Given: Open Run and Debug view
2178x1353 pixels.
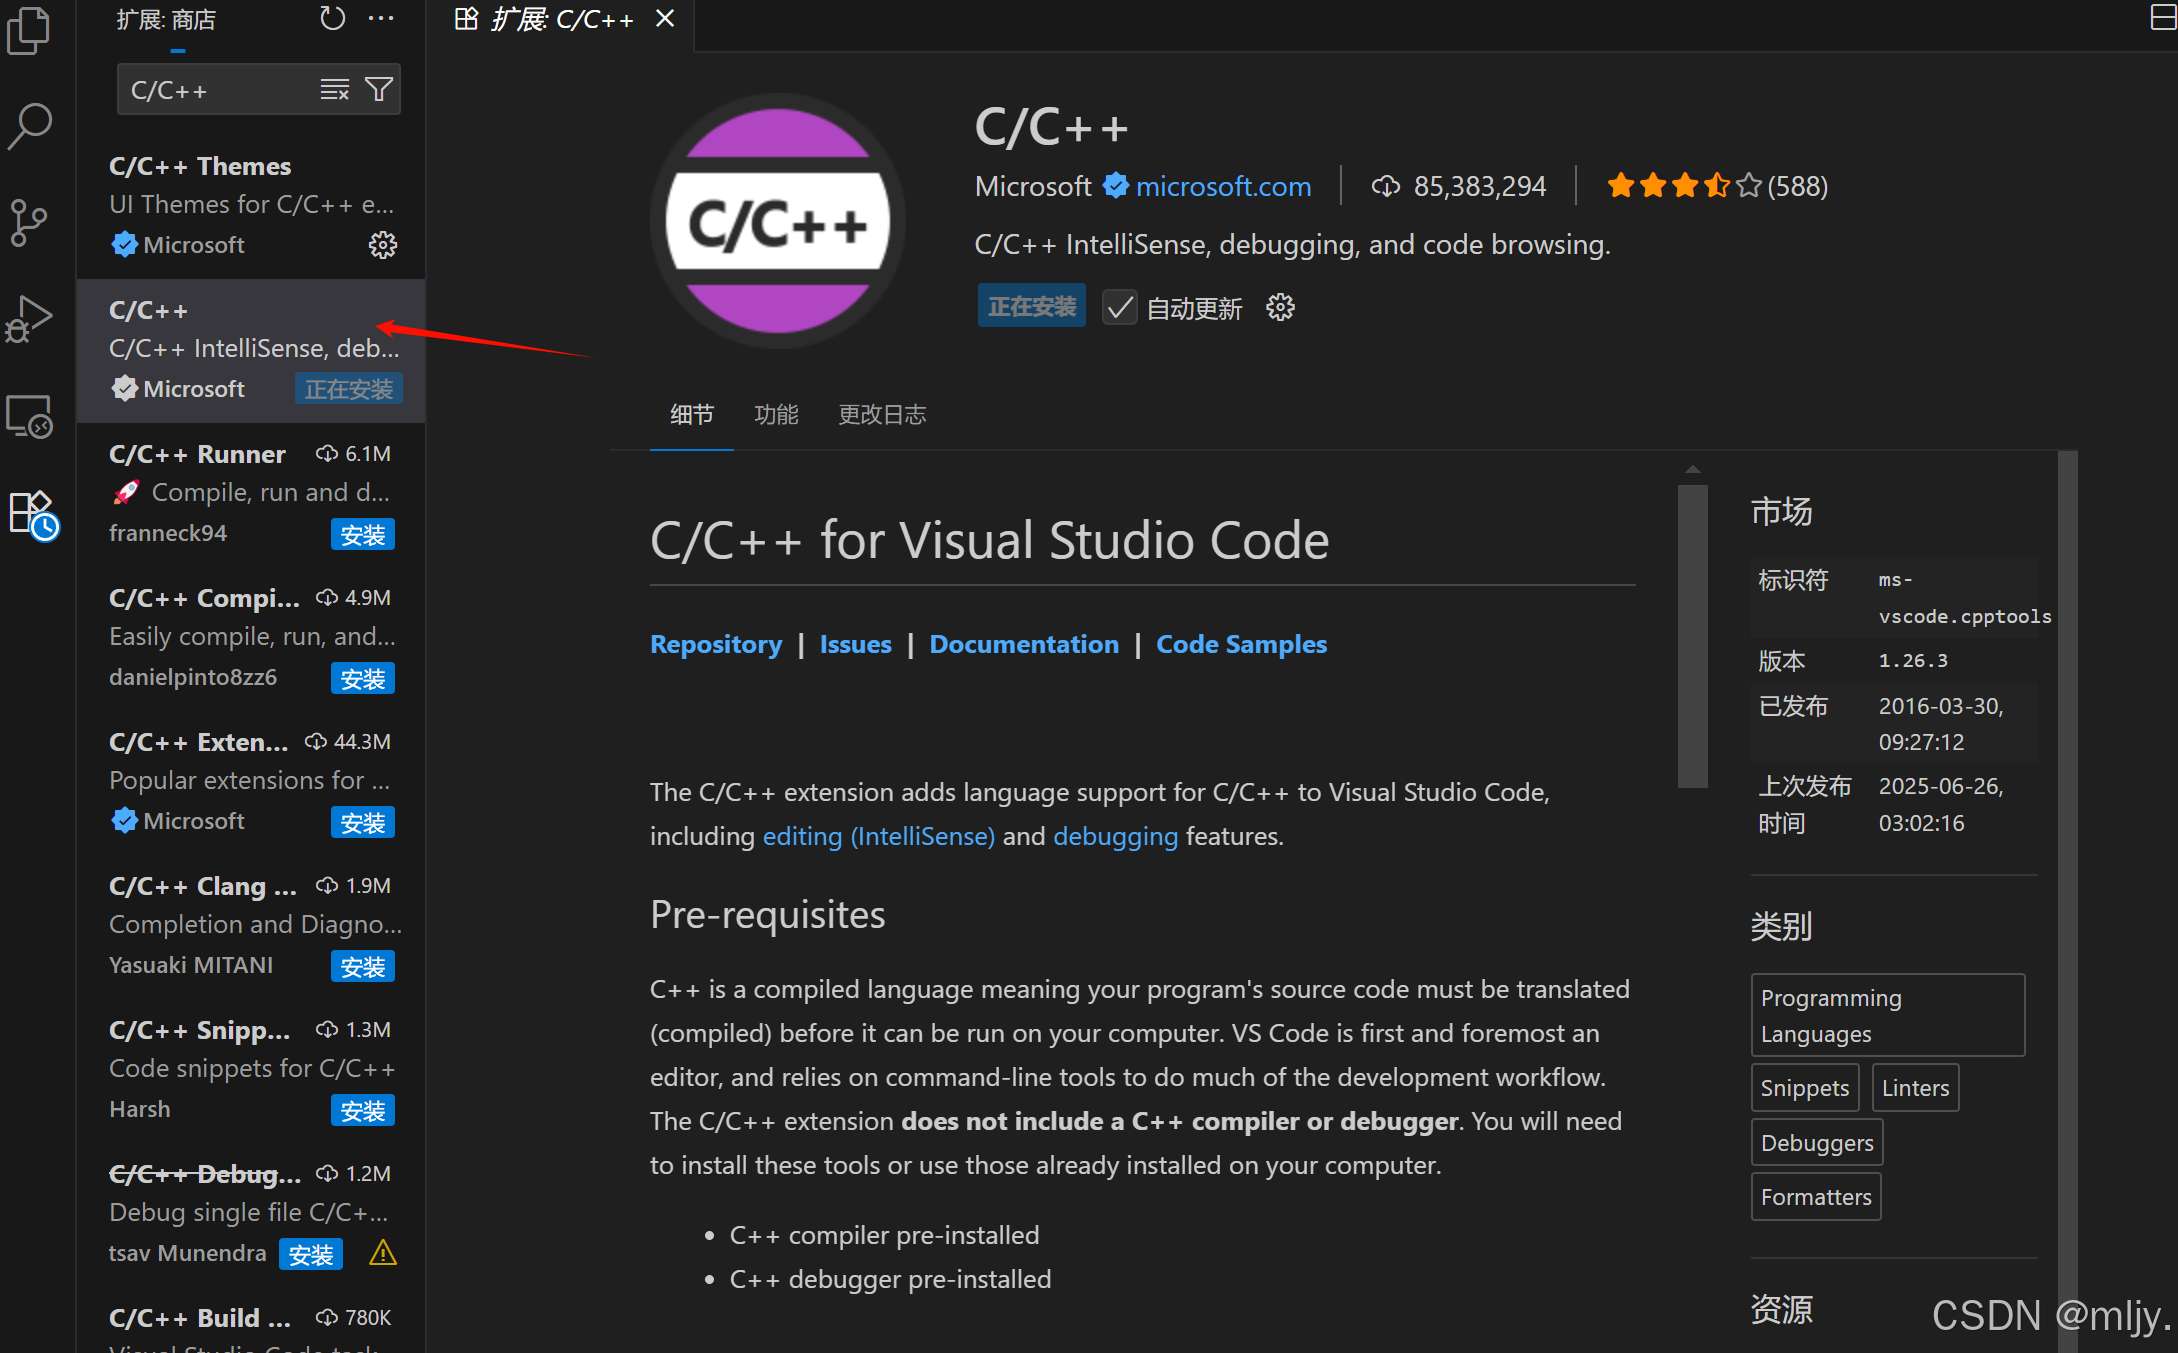Looking at the screenshot, I should [x=29, y=319].
